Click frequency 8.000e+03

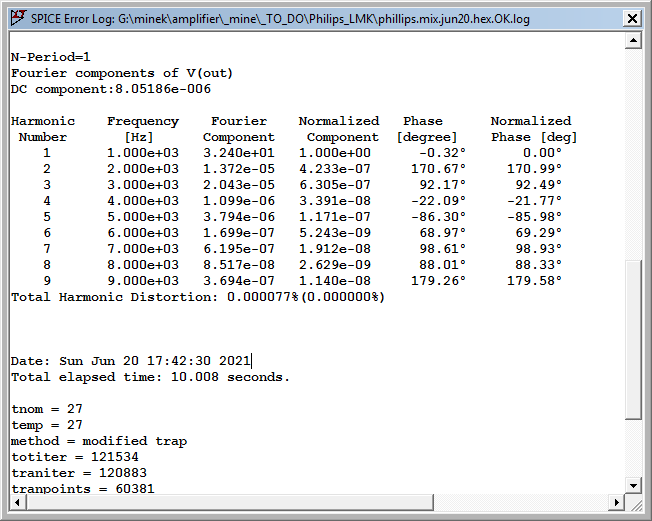click(143, 265)
